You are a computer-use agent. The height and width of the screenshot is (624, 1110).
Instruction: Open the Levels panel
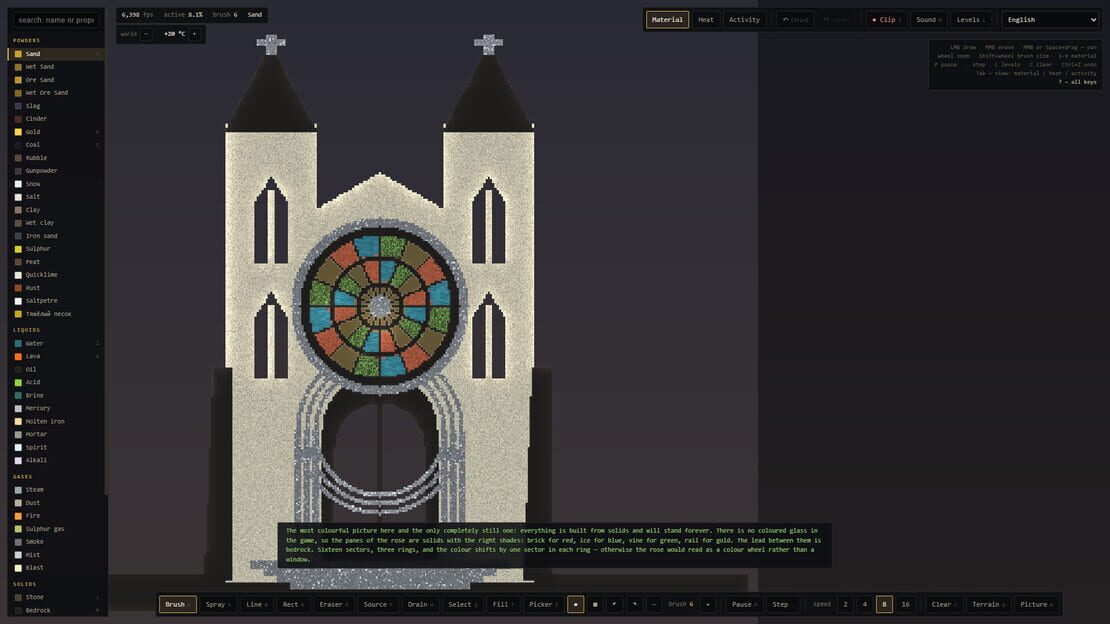click(970, 20)
